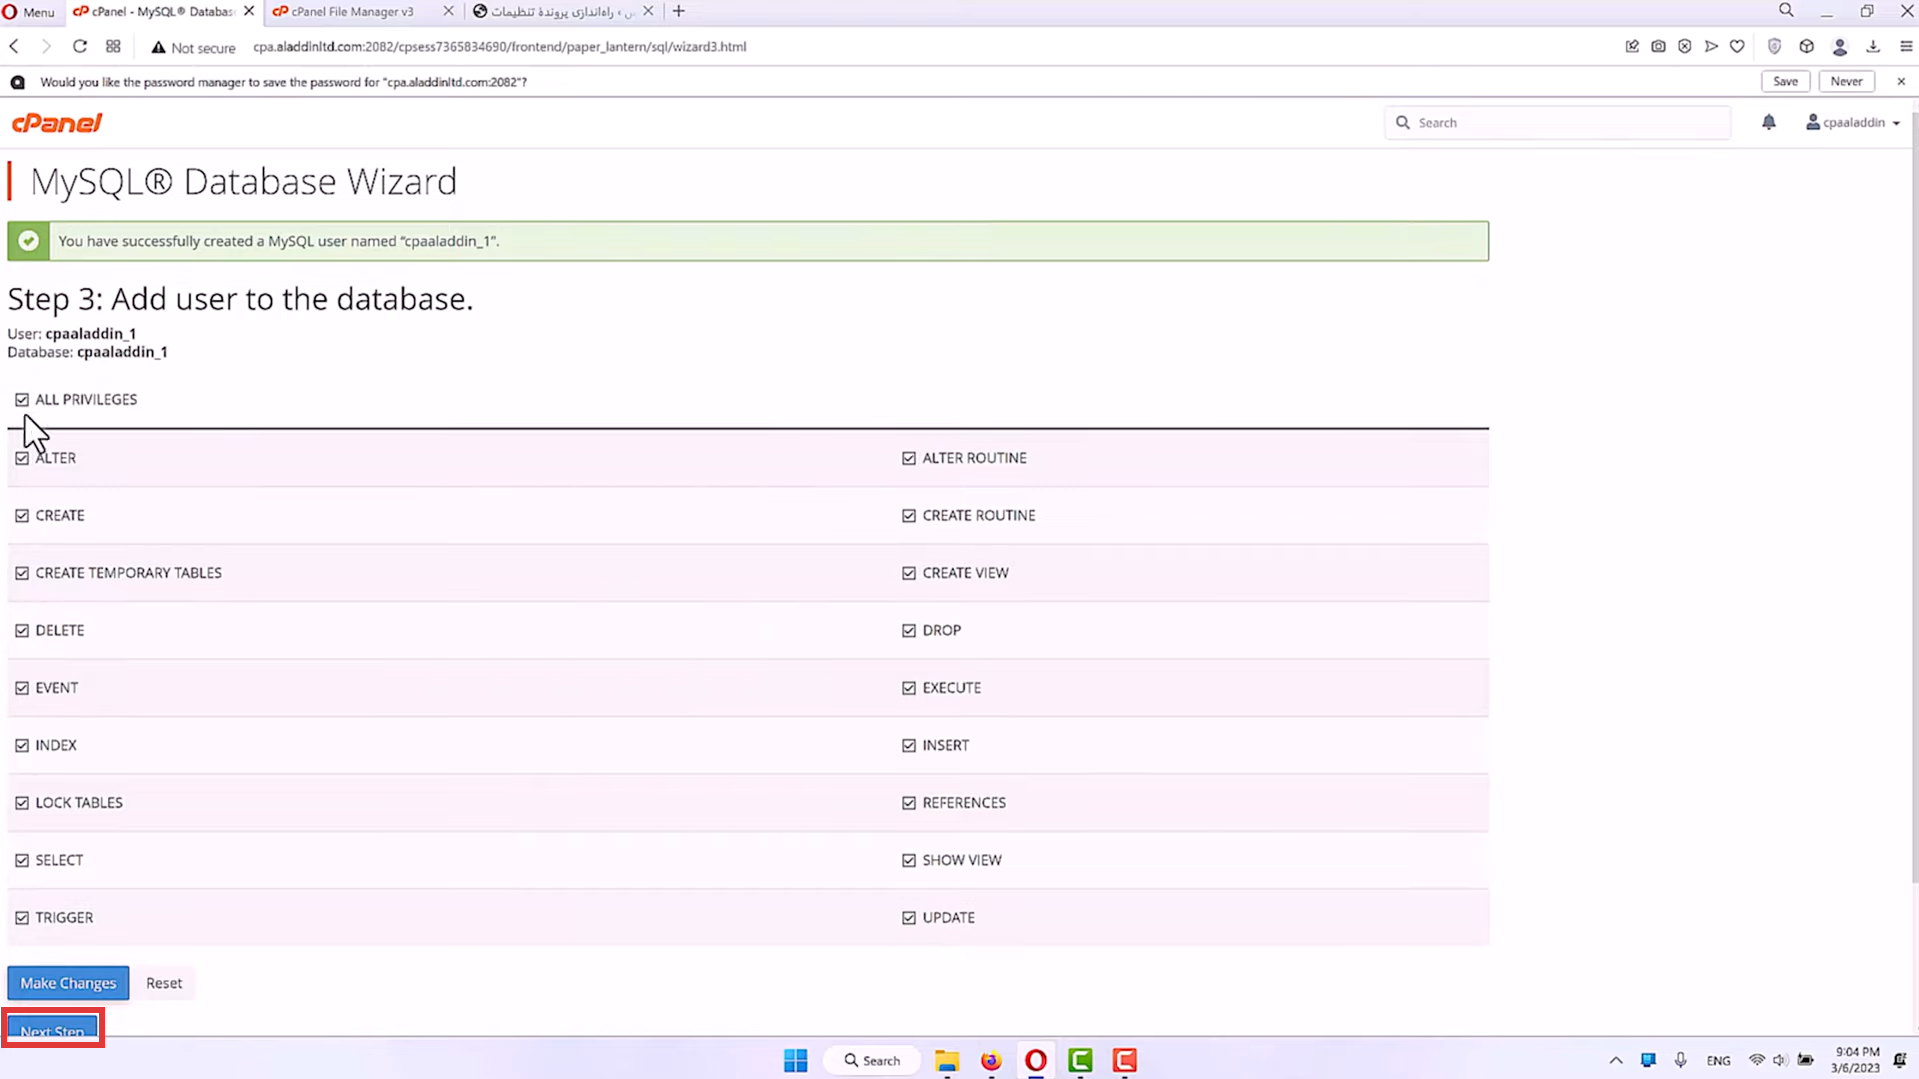Open the cPanel notifications bell

tap(1768, 122)
